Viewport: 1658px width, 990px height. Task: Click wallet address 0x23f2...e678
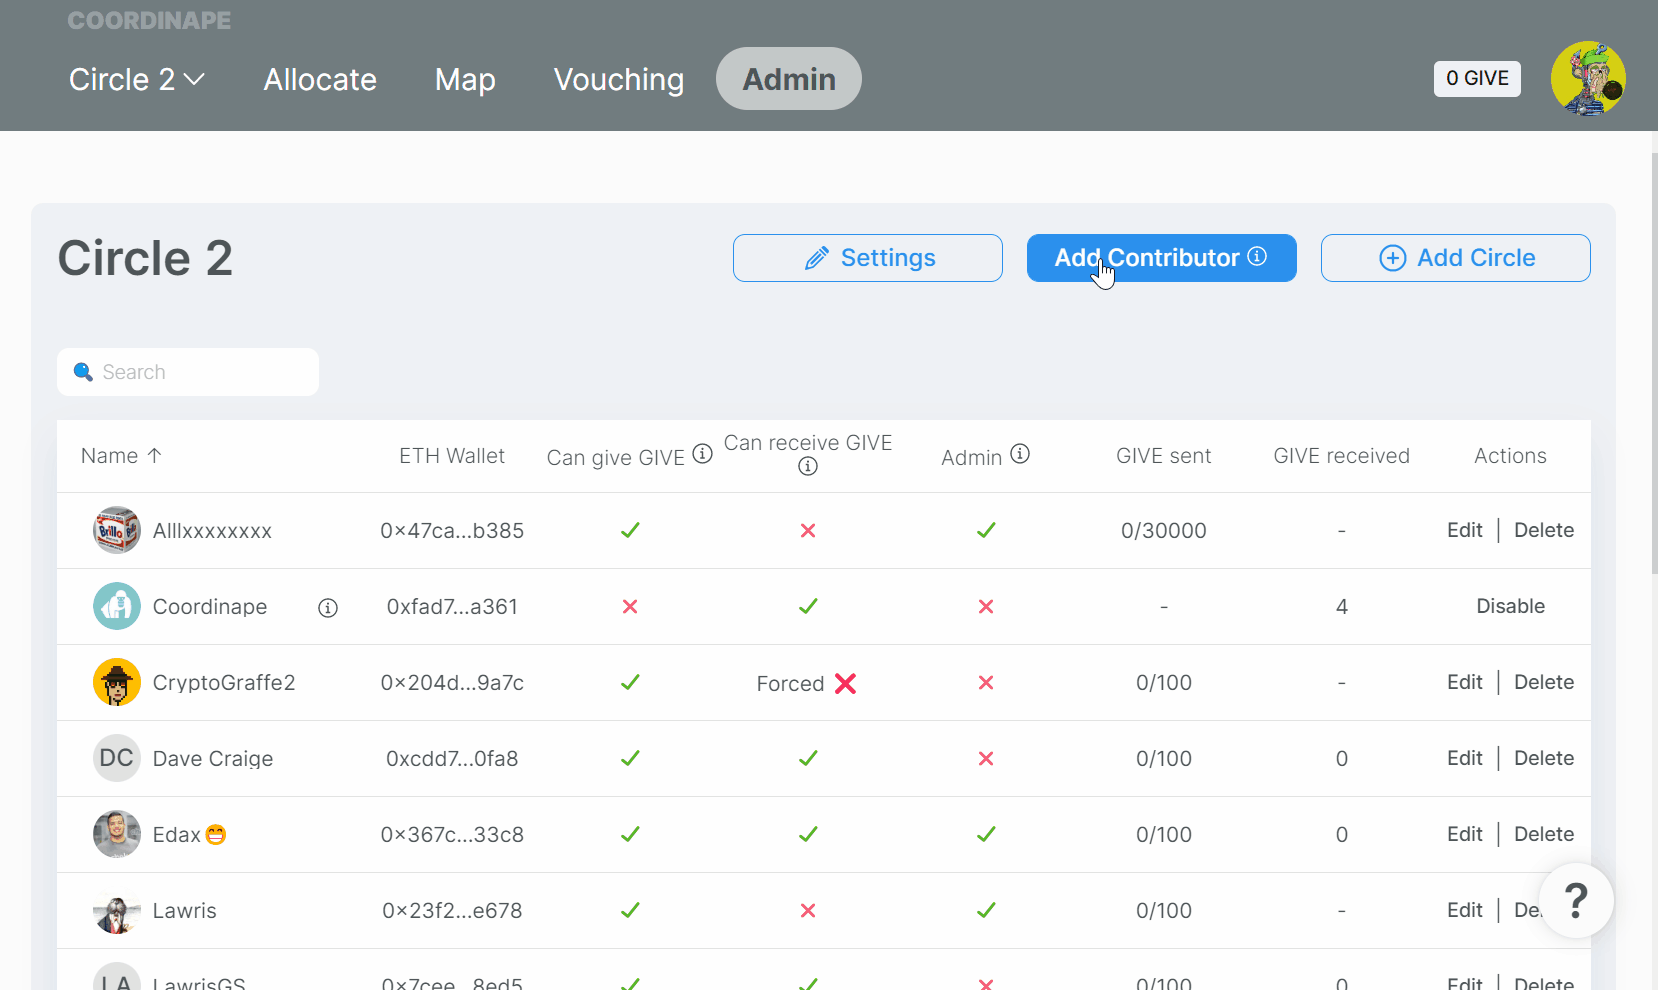[x=452, y=910]
